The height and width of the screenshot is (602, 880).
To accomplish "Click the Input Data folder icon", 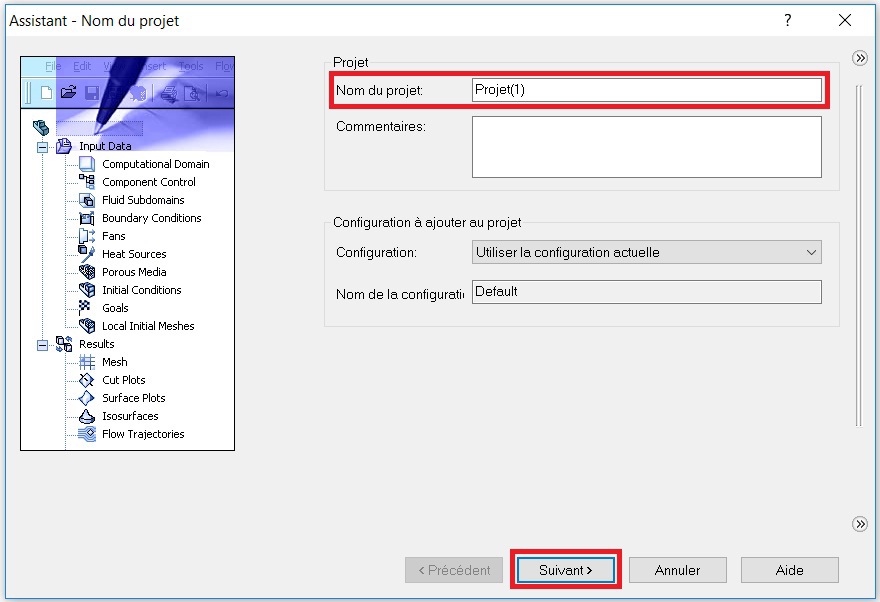I will click(64, 146).
